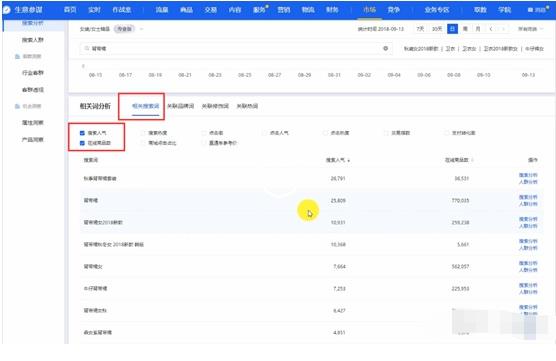Expand the 女装/女士精品 category dropdown
Image resolution: width=556 pixels, height=361 pixels.
[141, 29]
